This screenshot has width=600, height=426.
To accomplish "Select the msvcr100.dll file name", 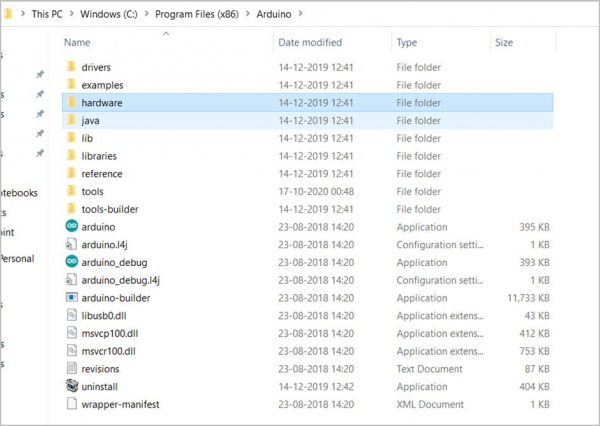I will (x=108, y=351).
